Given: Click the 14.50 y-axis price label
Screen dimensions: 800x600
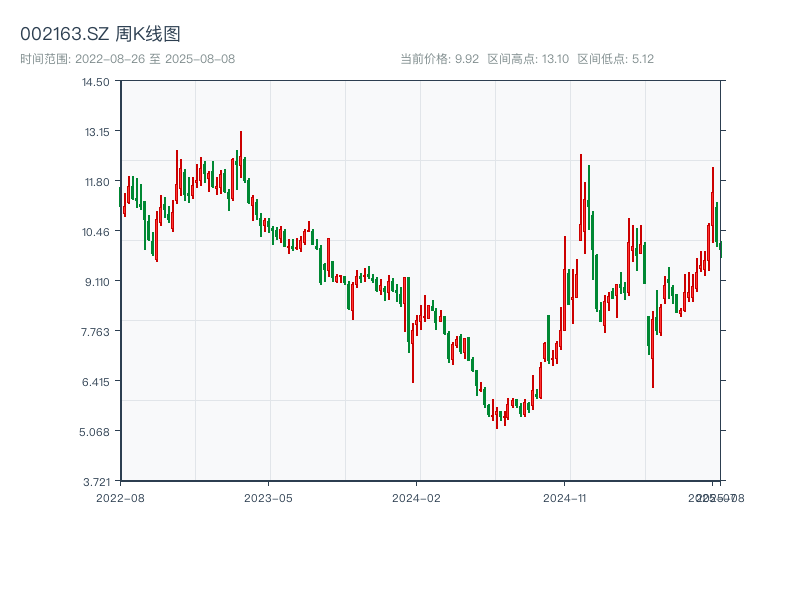Looking at the screenshot, I should pos(96,82).
